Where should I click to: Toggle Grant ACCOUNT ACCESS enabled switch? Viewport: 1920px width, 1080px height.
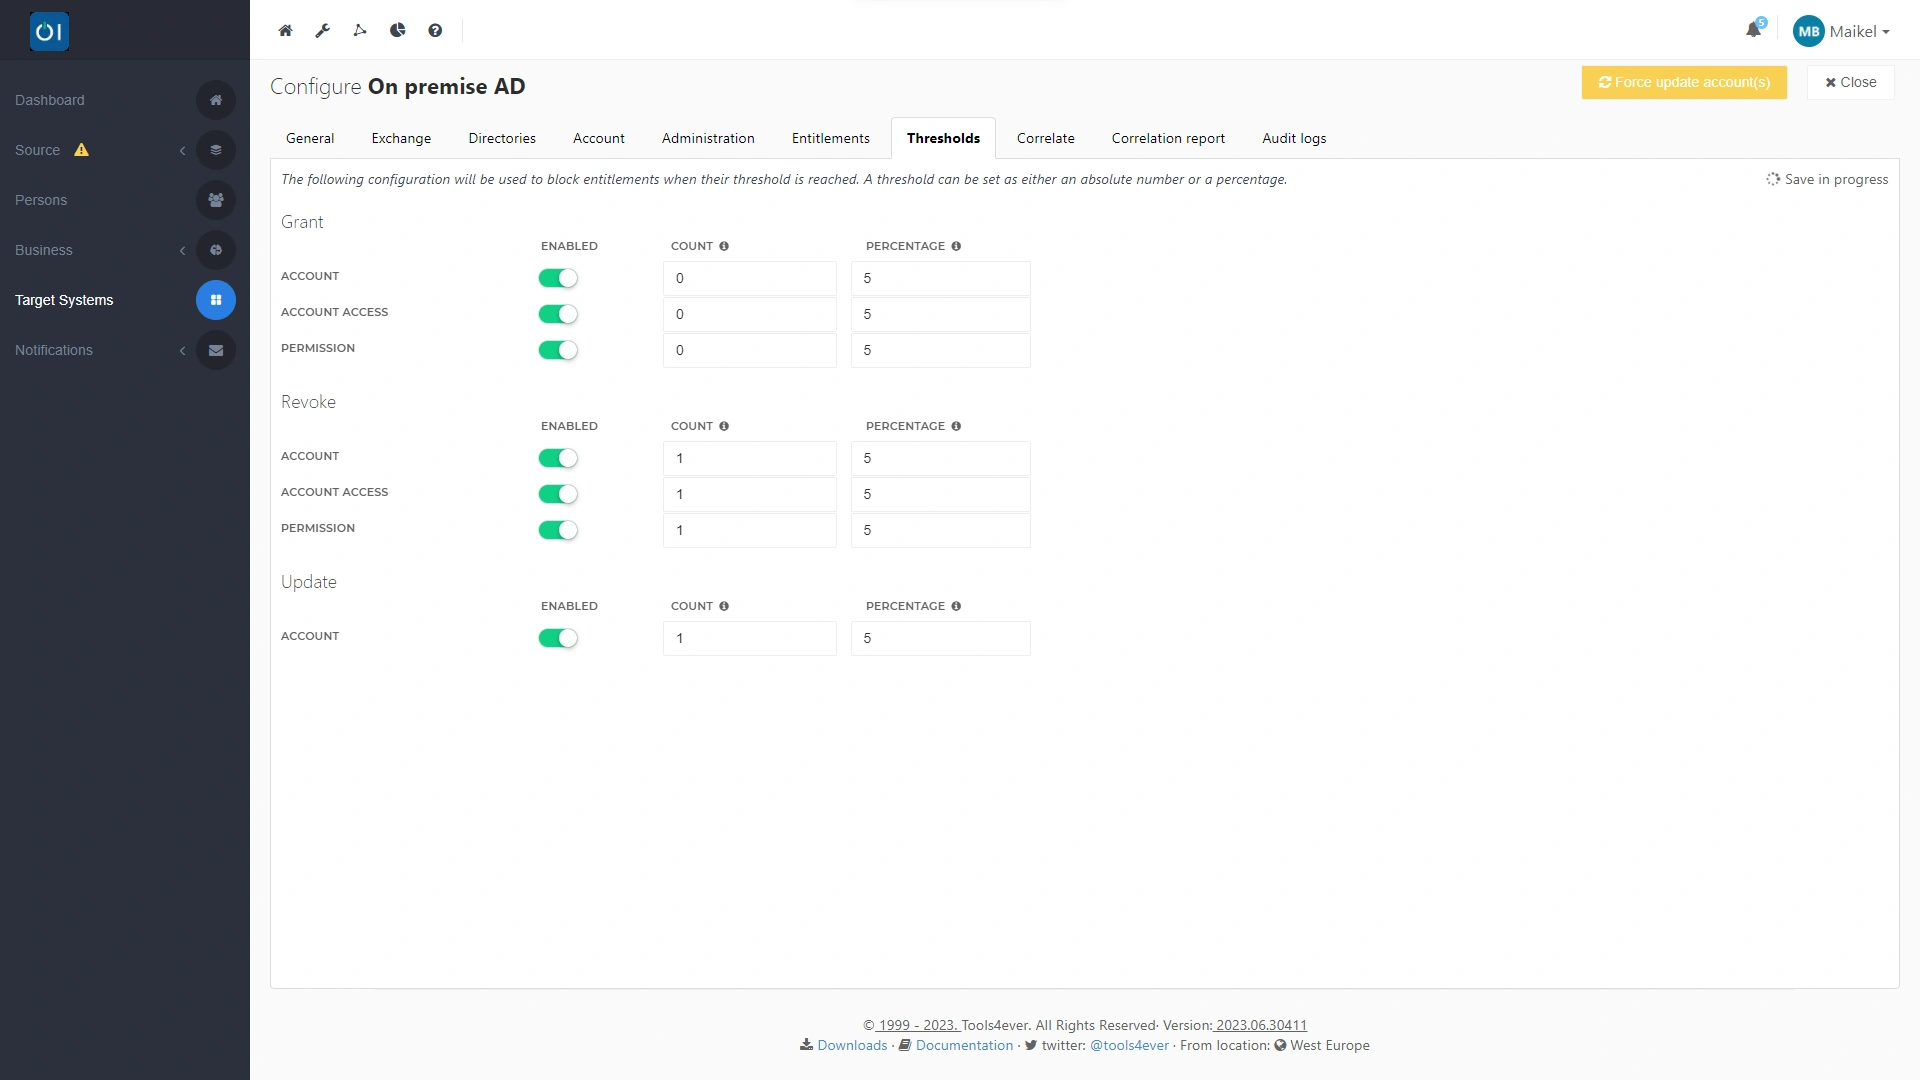558,314
